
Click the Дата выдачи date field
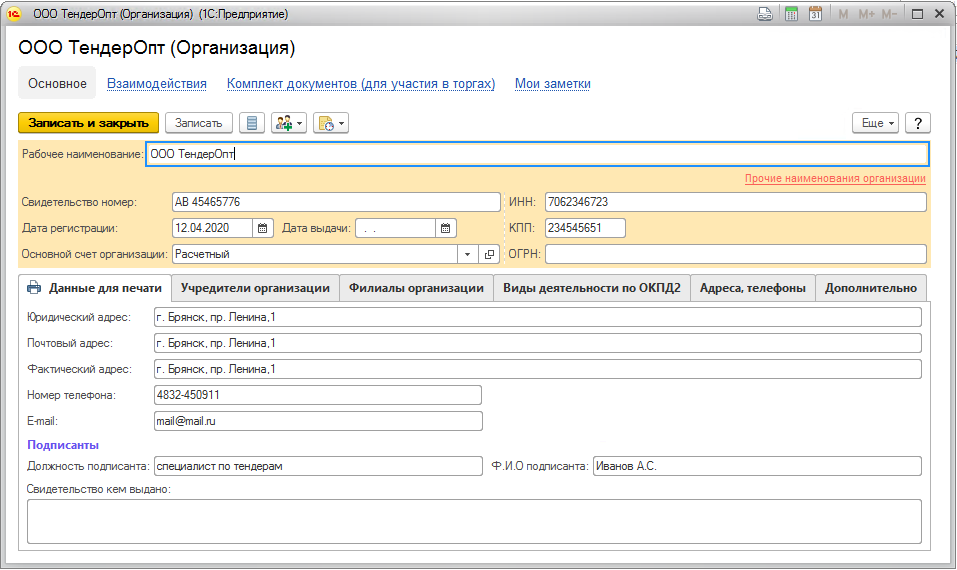tap(395, 228)
